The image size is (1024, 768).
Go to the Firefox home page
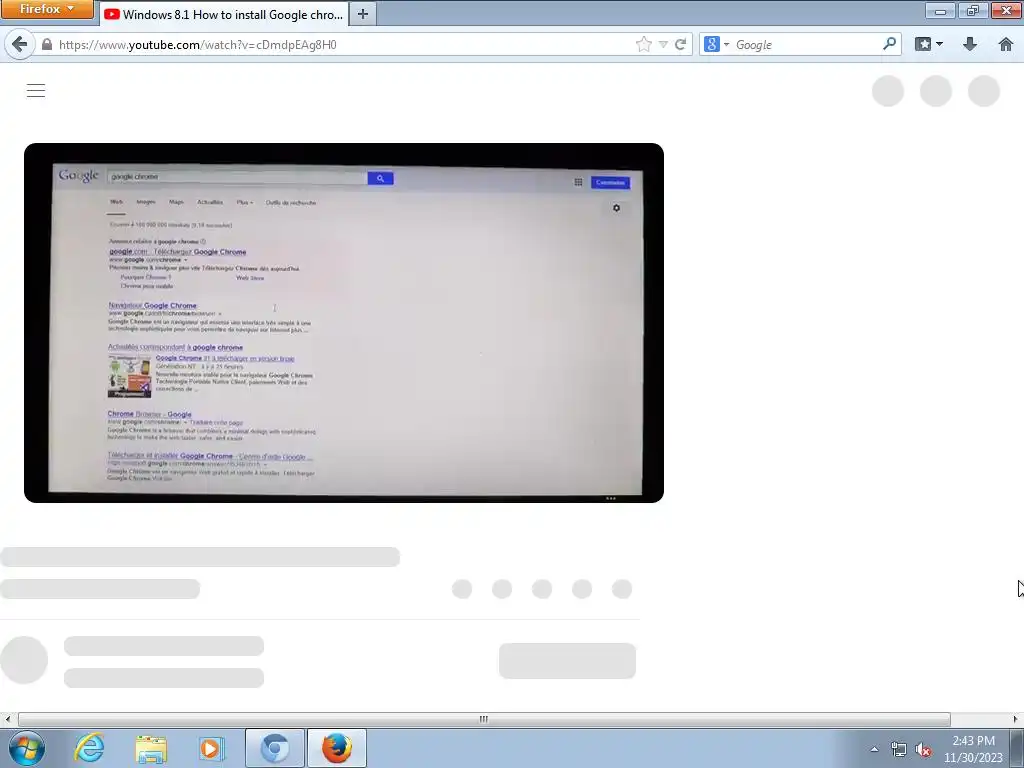[1006, 44]
